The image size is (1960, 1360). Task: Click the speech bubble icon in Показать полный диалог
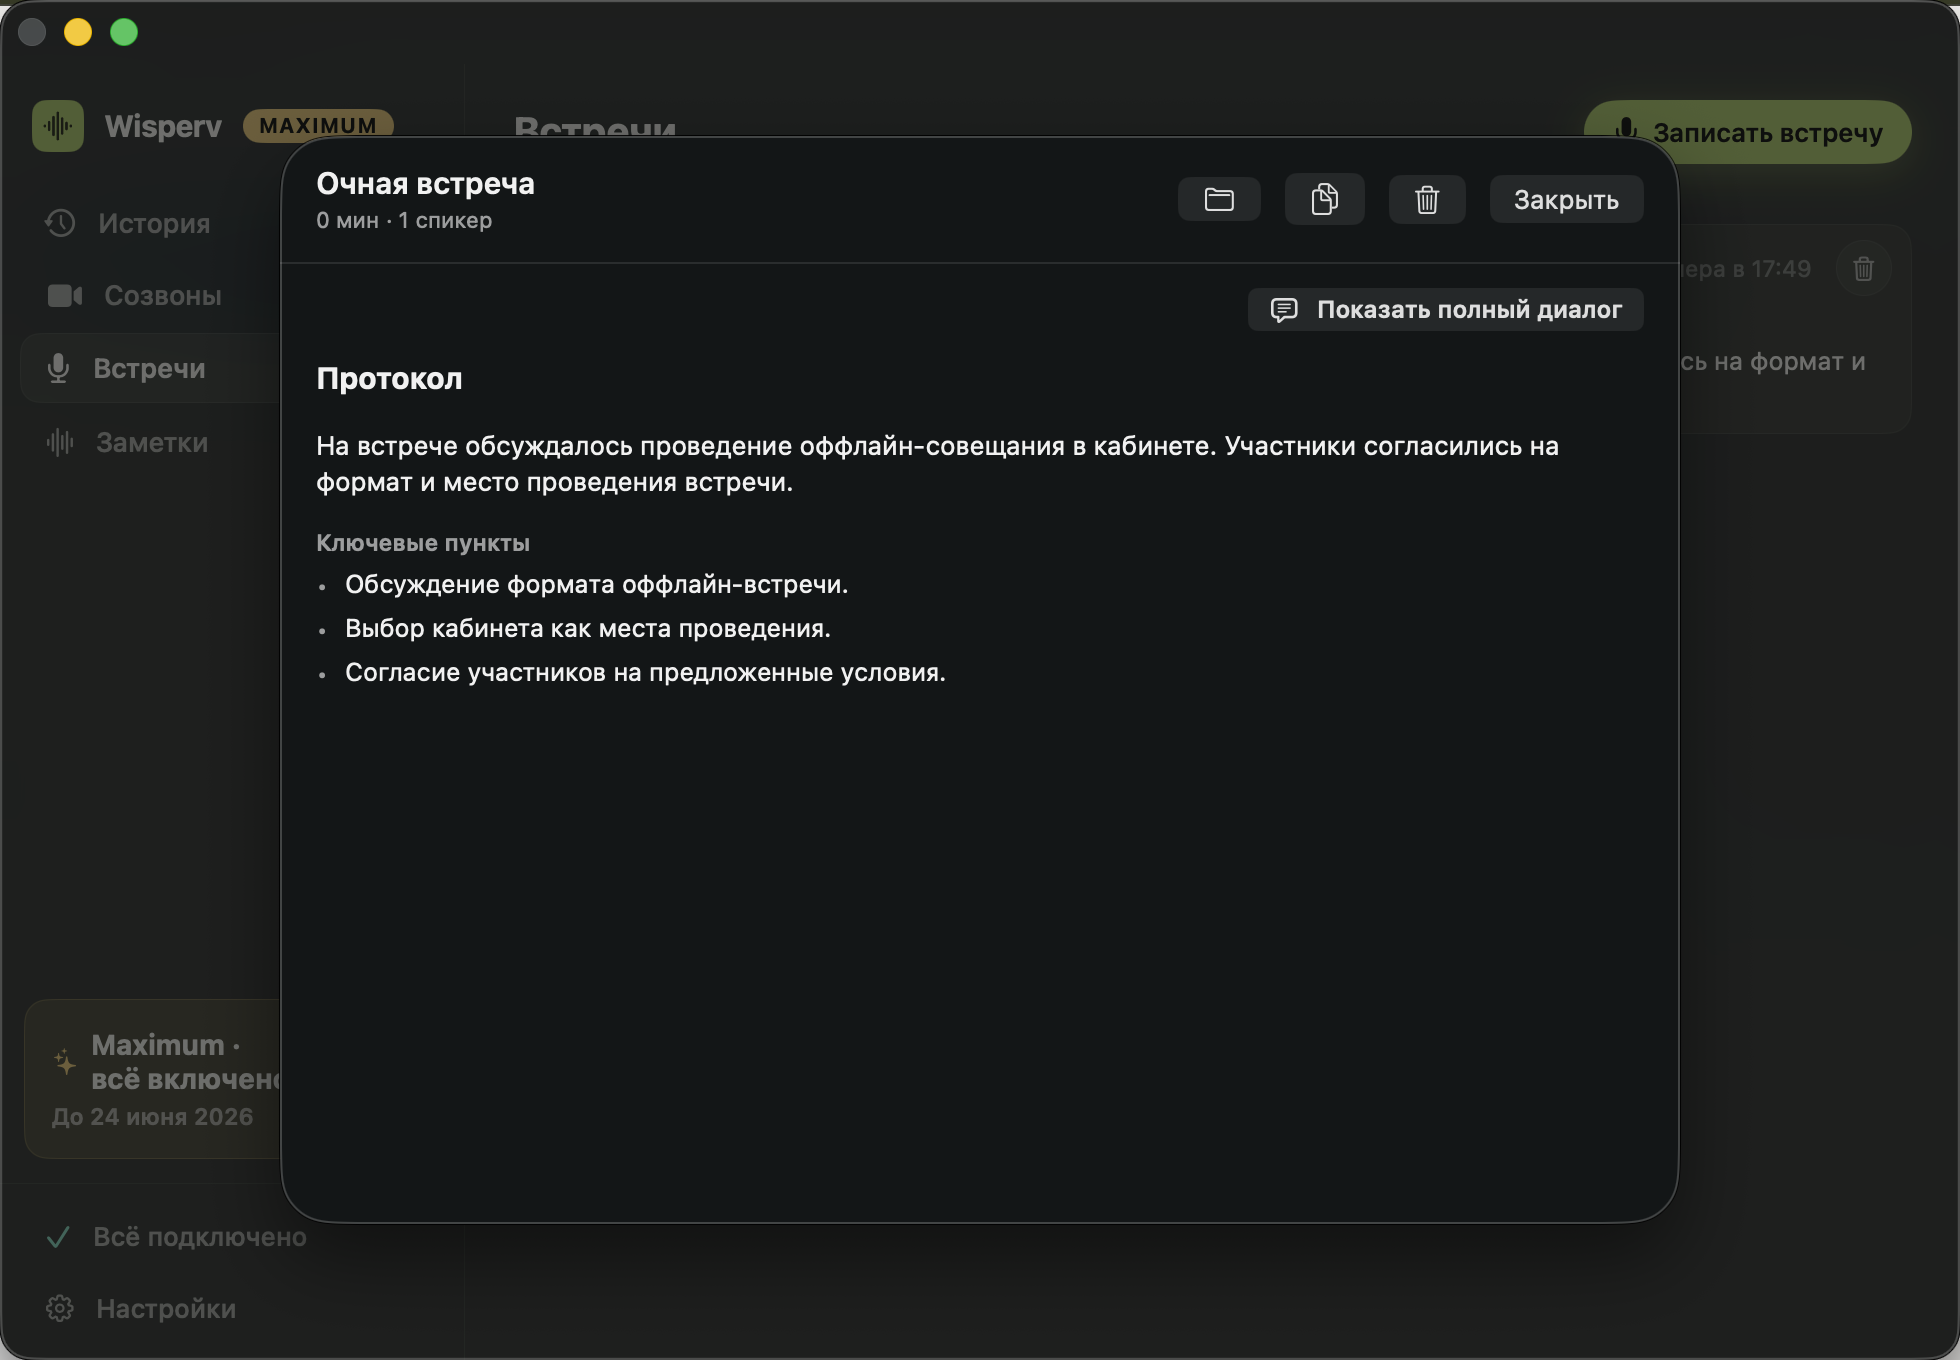(x=1284, y=310)
